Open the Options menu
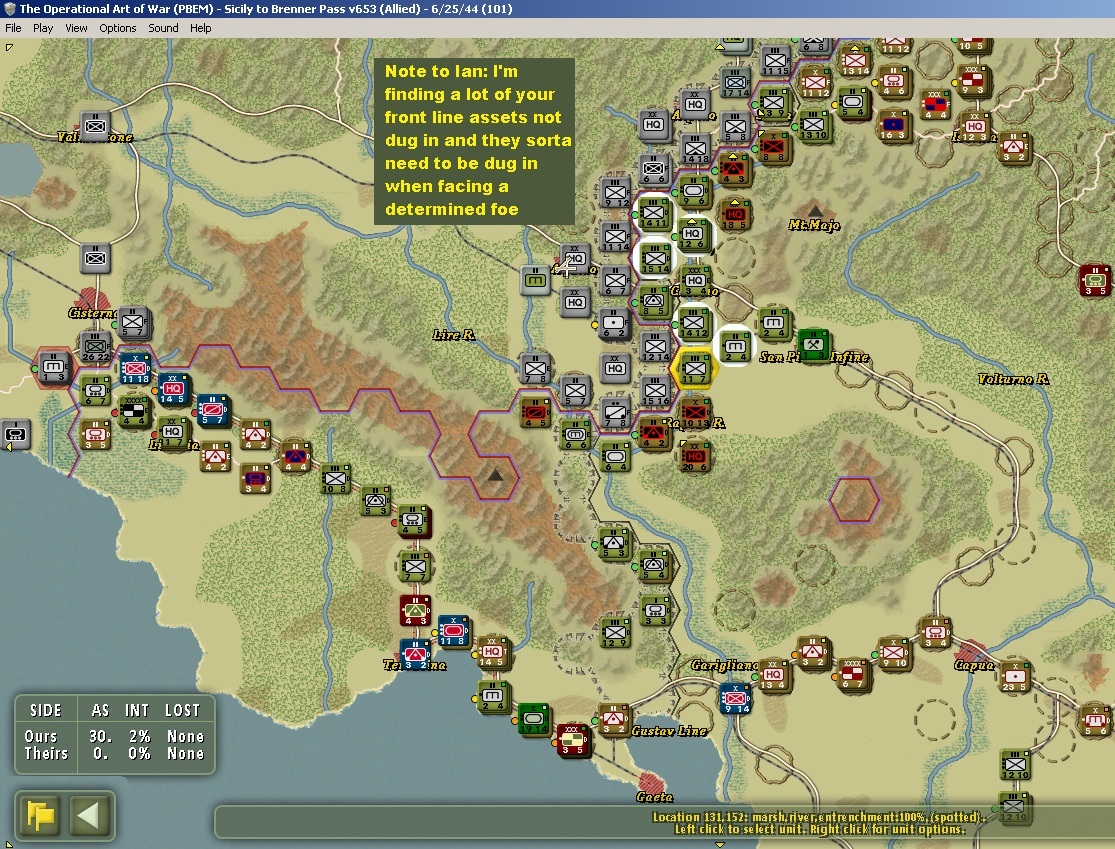Viewport: 1115px width, 849px height. [117, 28]
